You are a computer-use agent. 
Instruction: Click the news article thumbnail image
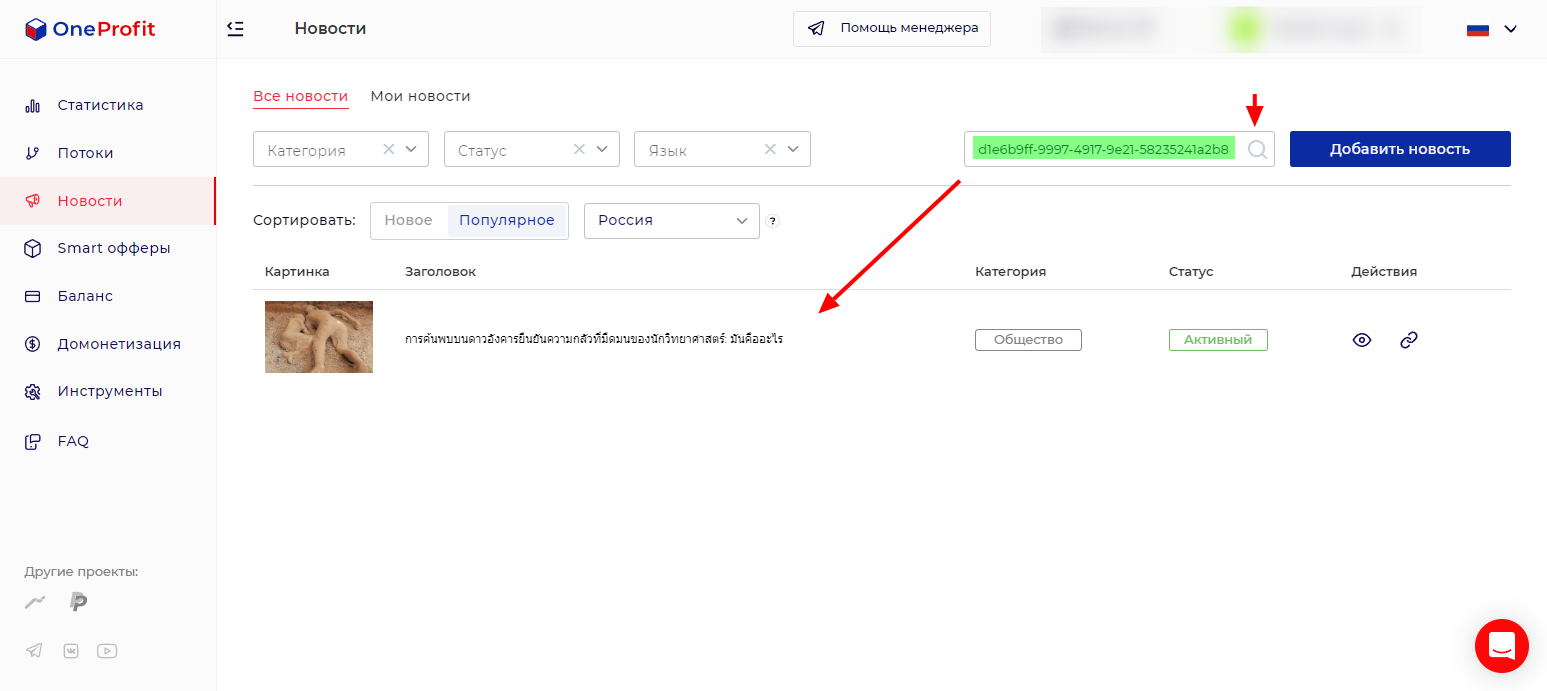click(319, 337)
